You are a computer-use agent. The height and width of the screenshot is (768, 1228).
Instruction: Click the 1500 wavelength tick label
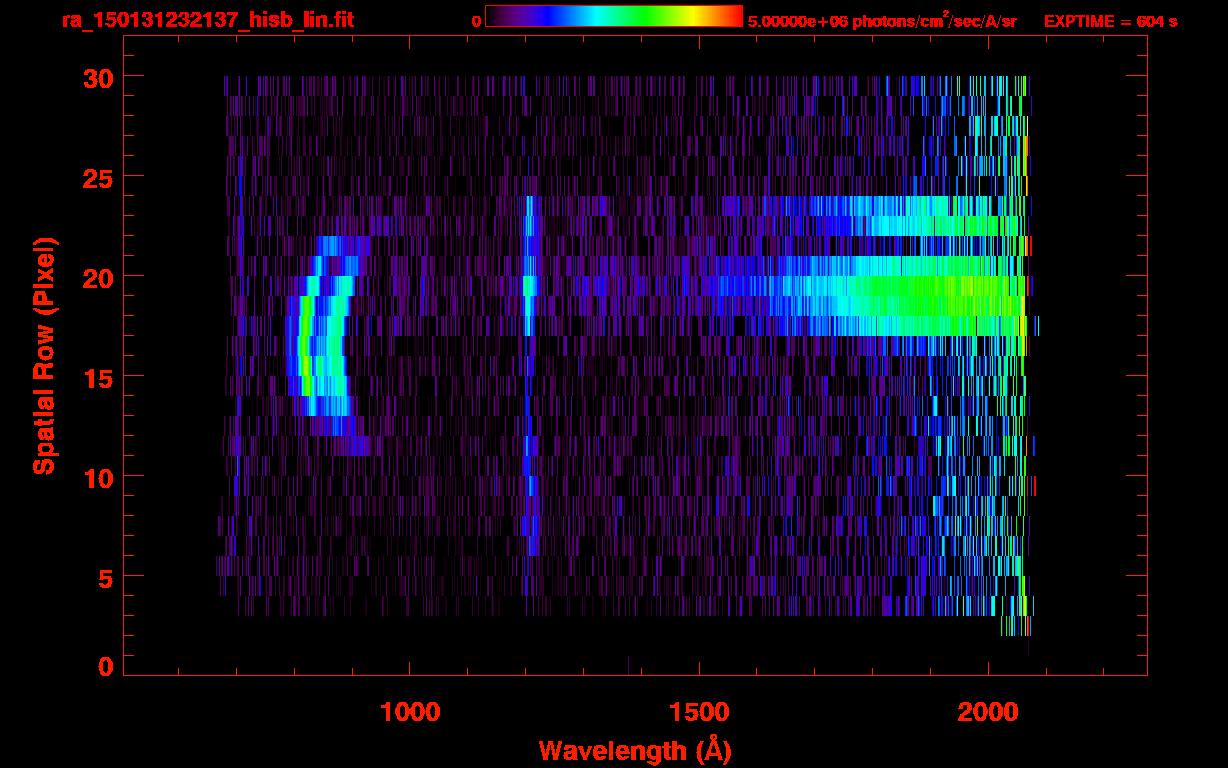coord(699,712)
